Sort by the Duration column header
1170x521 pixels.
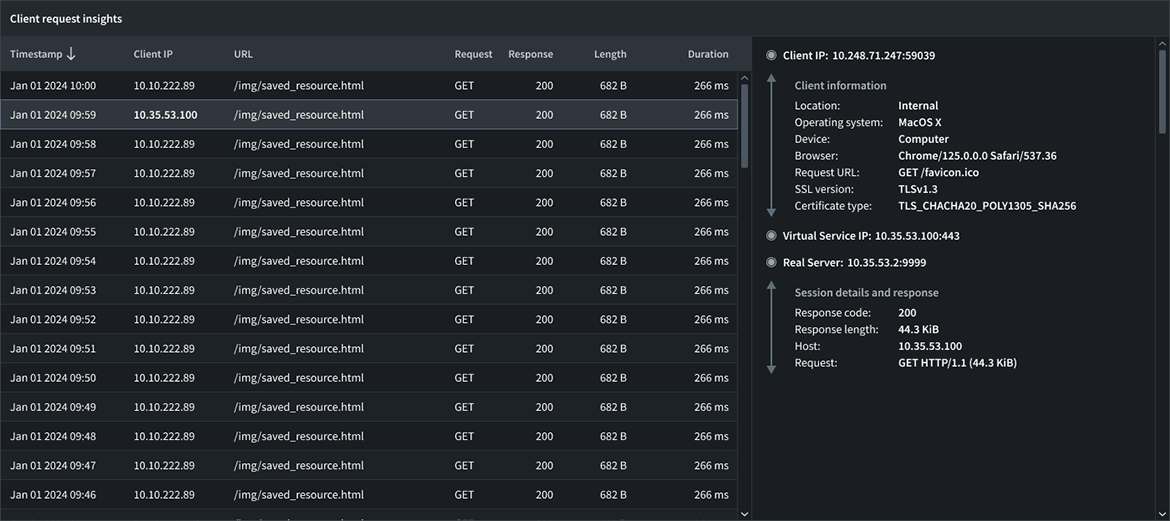pyautogui.click(x=707, y=54)
